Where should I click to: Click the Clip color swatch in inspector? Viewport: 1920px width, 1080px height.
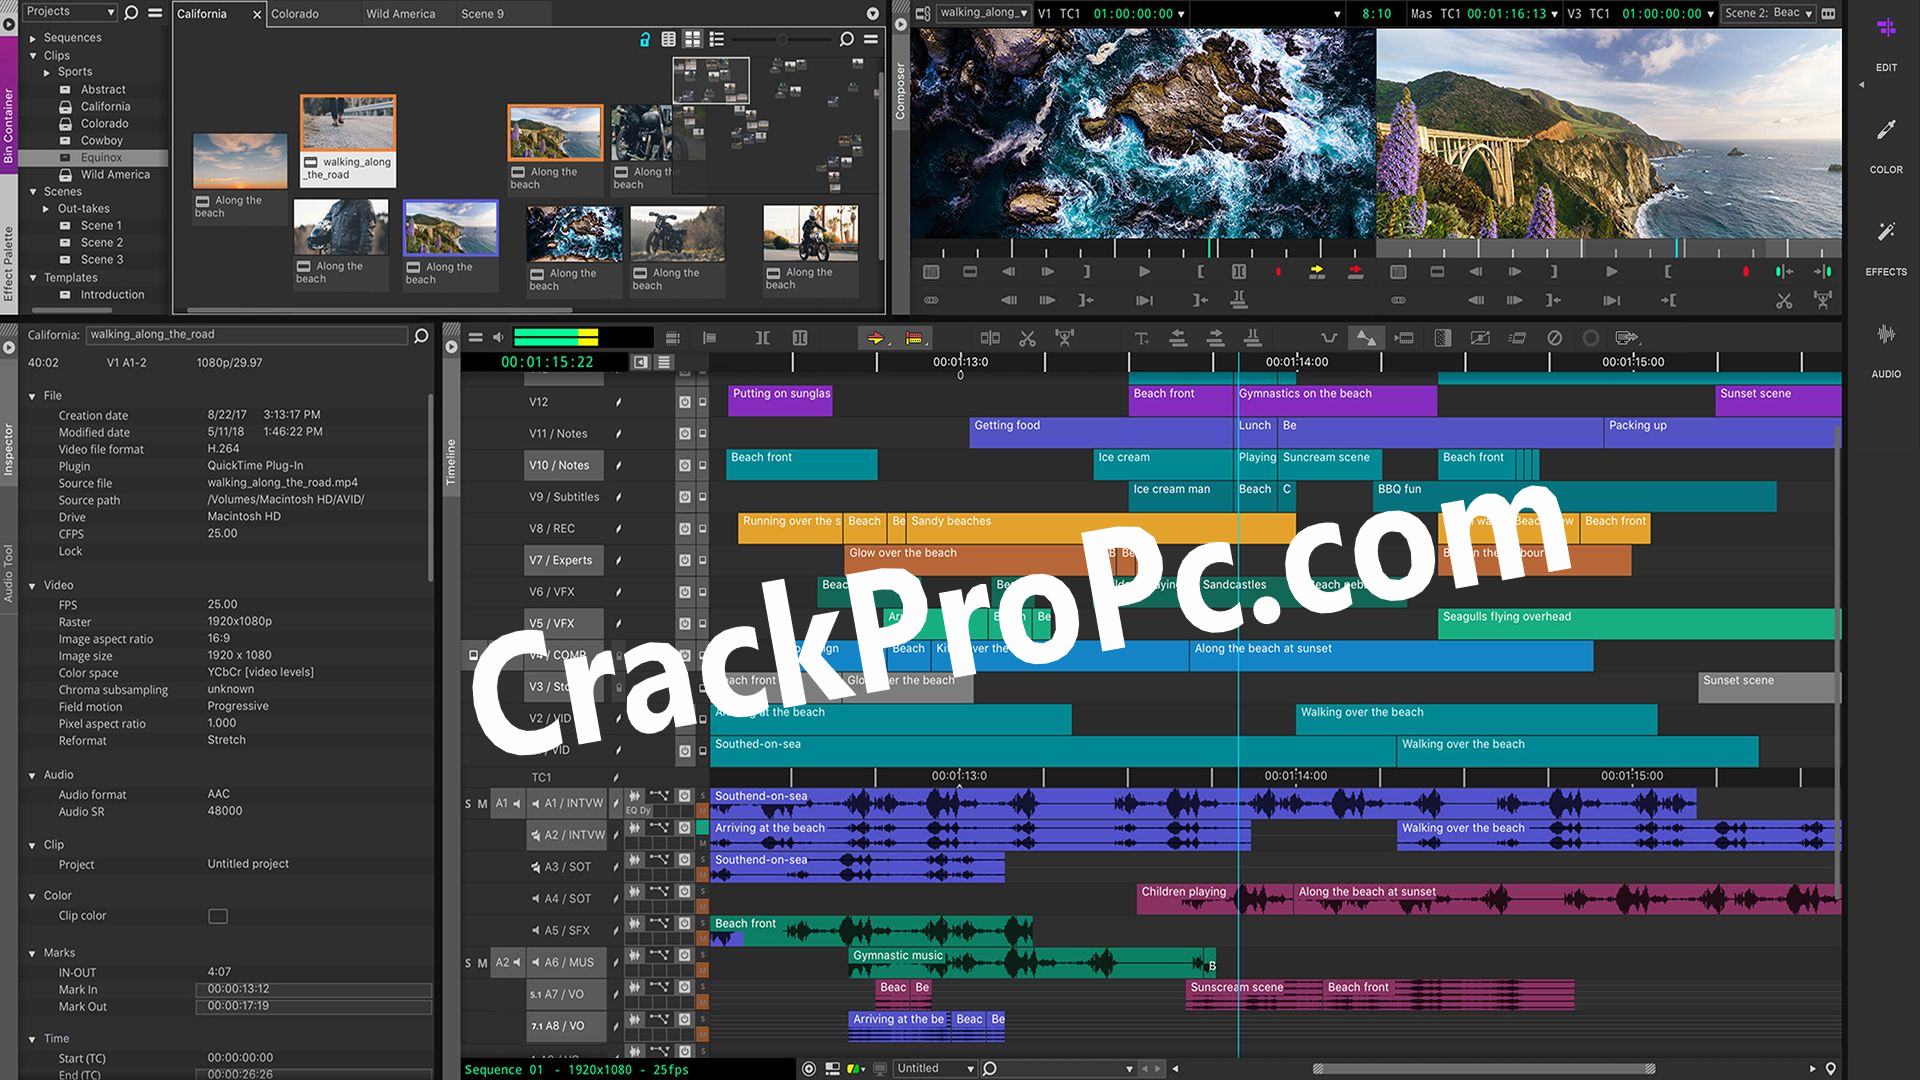point(216,915)
